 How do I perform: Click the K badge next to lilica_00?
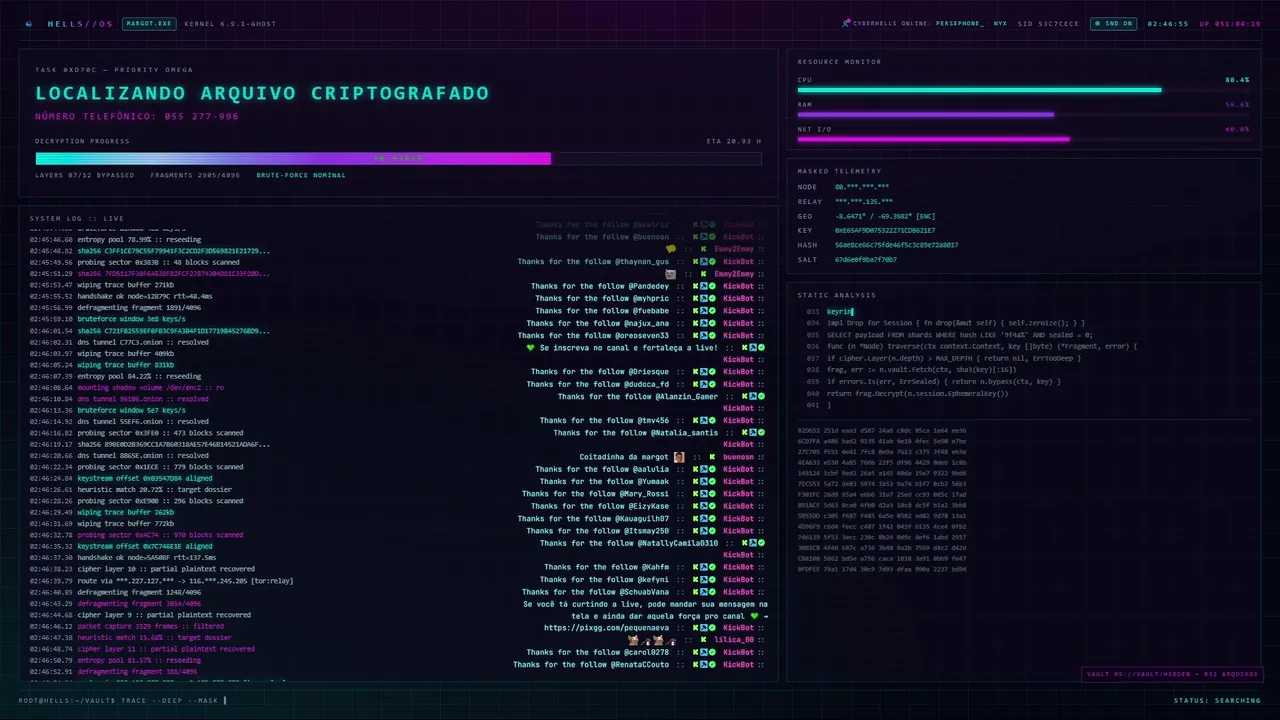click(705, 640)
